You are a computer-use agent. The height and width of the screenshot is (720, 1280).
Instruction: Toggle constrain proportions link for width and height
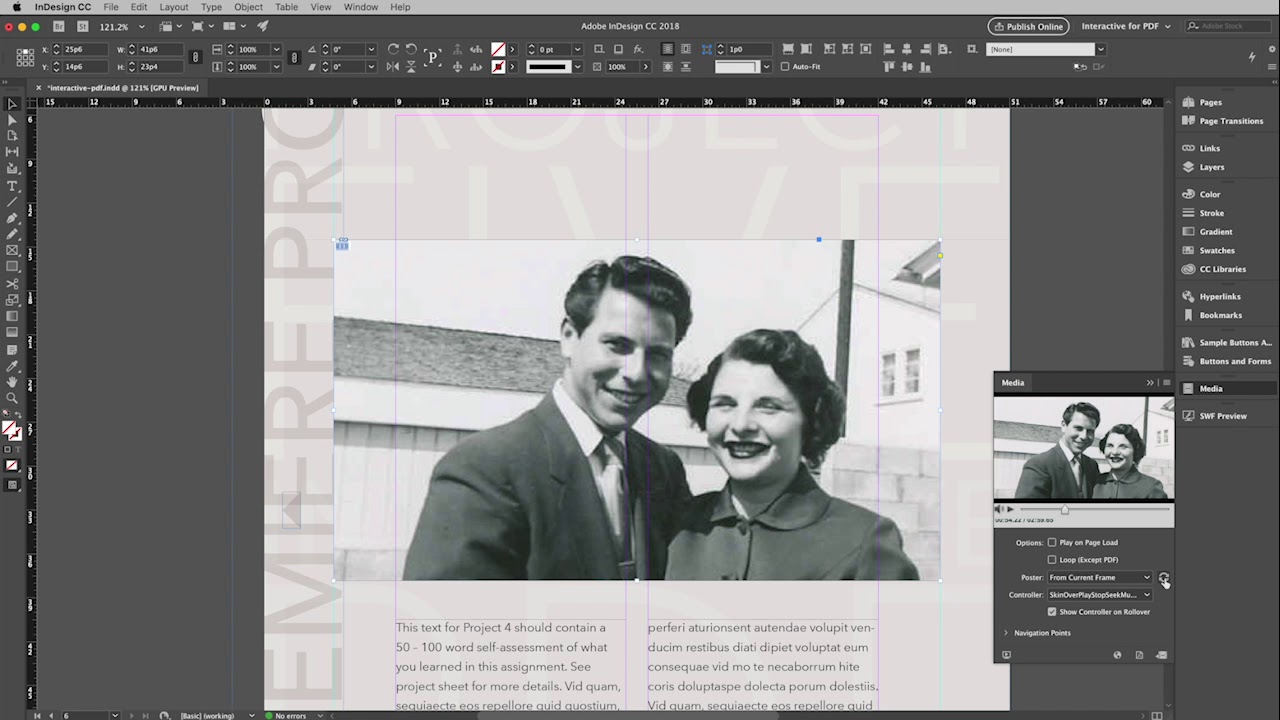point(195,58)
